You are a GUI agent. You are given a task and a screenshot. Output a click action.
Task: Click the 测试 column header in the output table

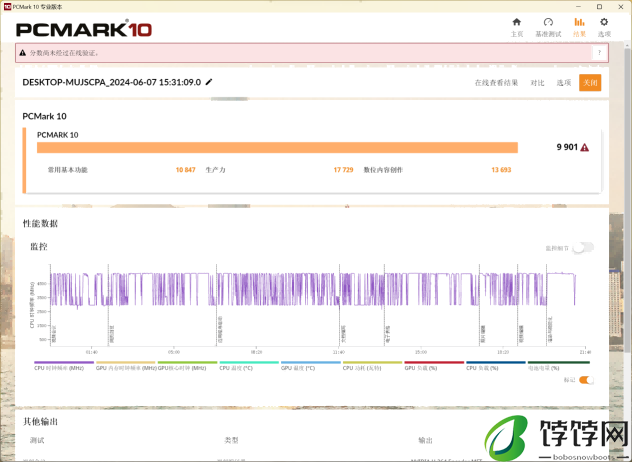(37, 440)
